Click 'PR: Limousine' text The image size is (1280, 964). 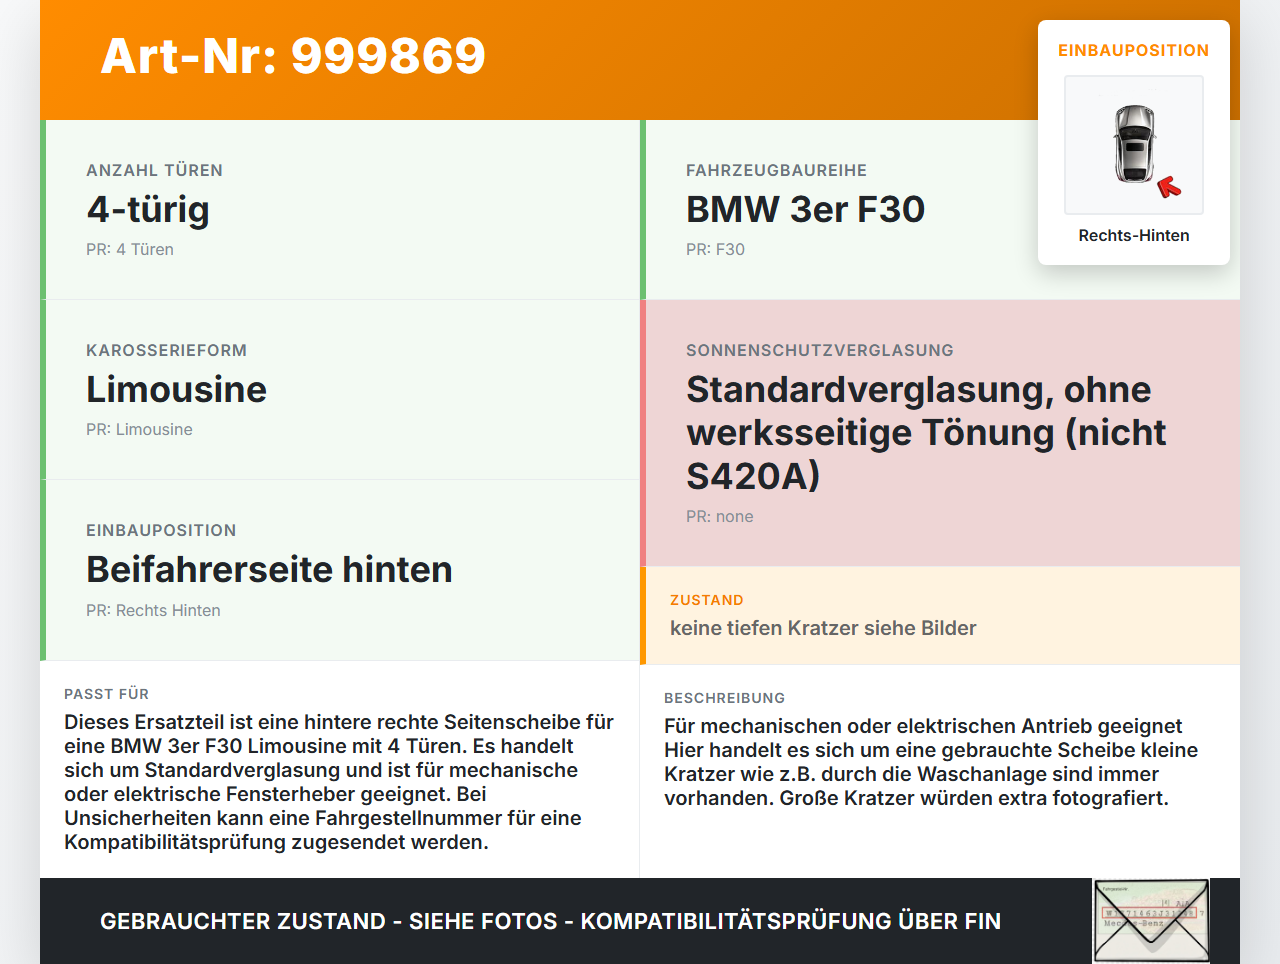[x=139, y=429]
